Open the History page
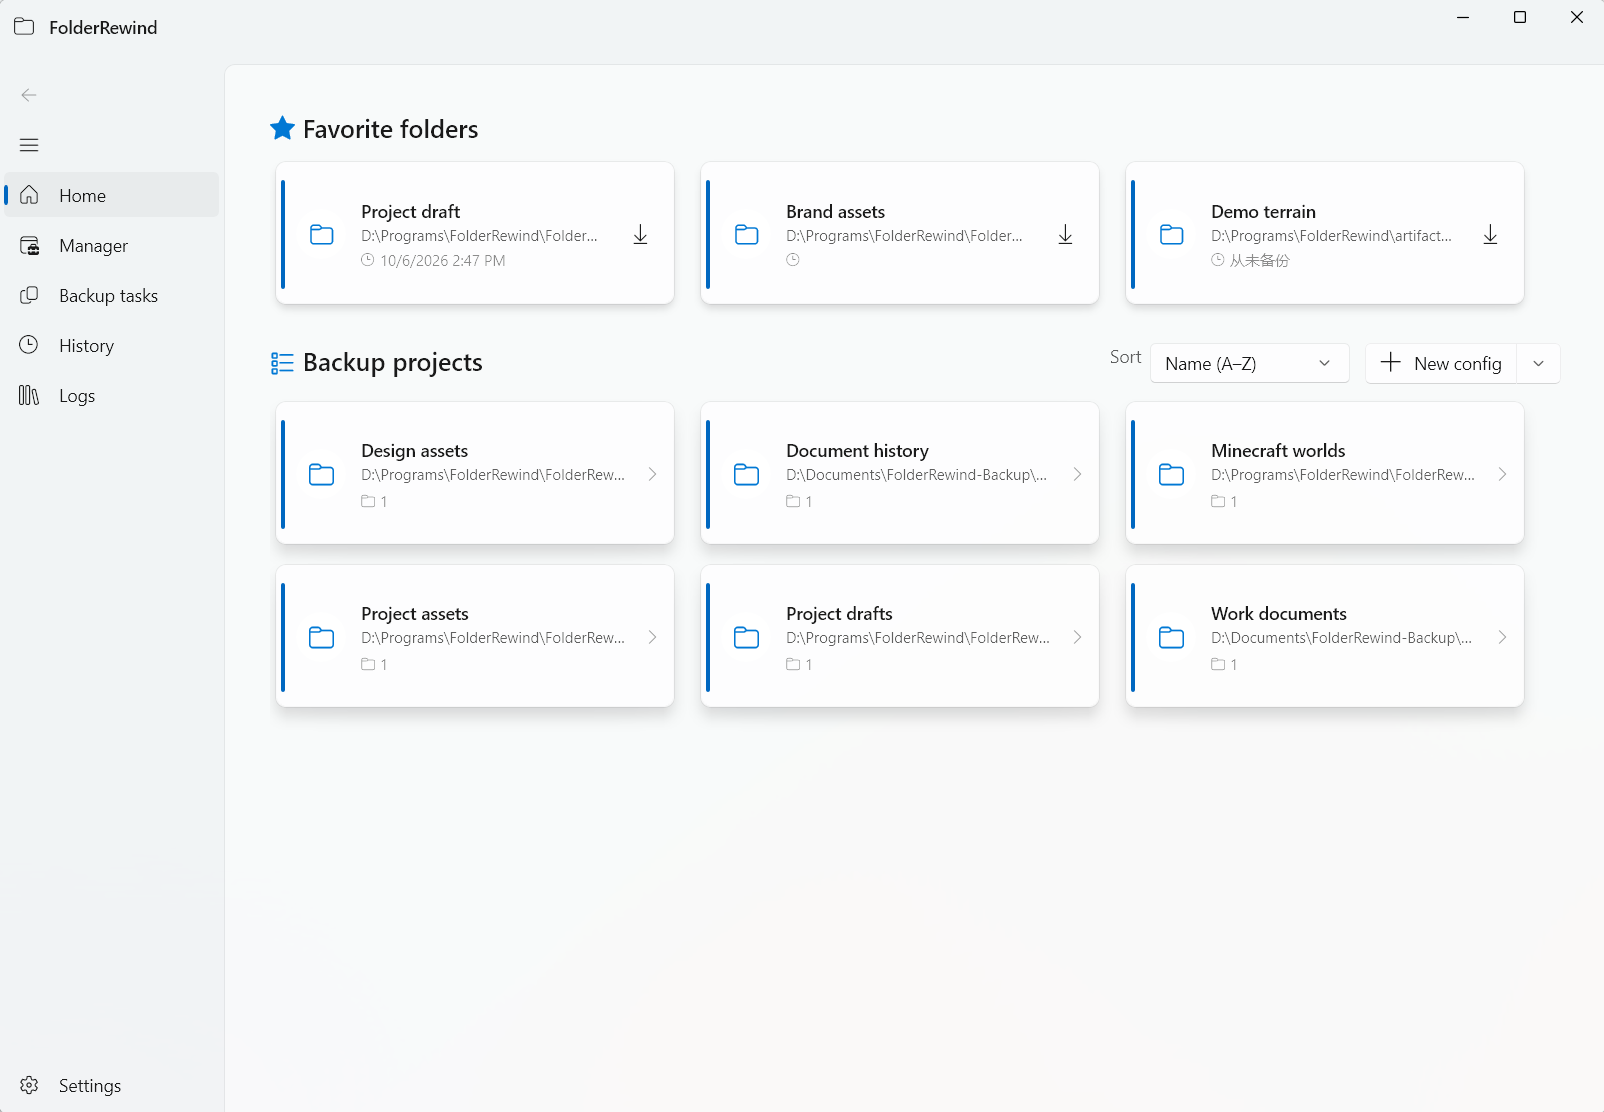The width and height of the screenshot is (1604, 1112). 112,345
